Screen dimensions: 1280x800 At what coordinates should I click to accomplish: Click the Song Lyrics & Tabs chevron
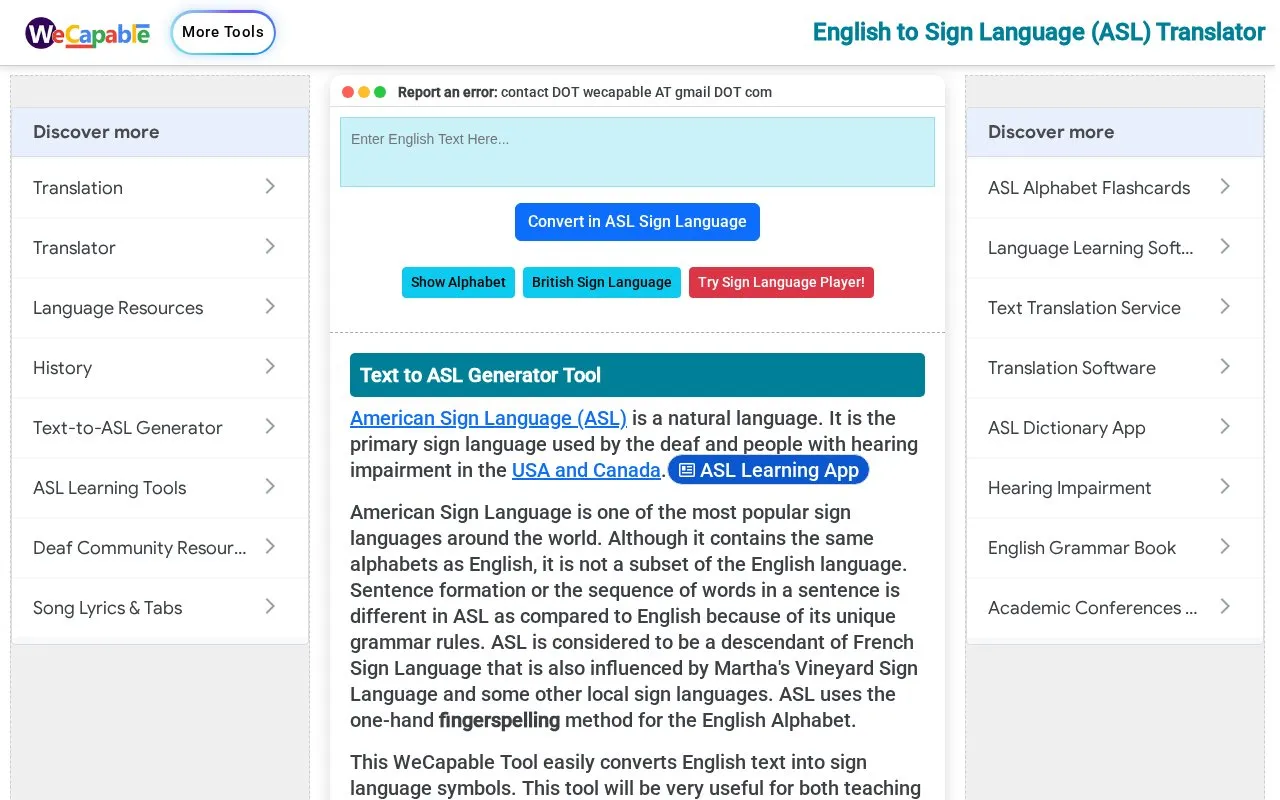270,606
